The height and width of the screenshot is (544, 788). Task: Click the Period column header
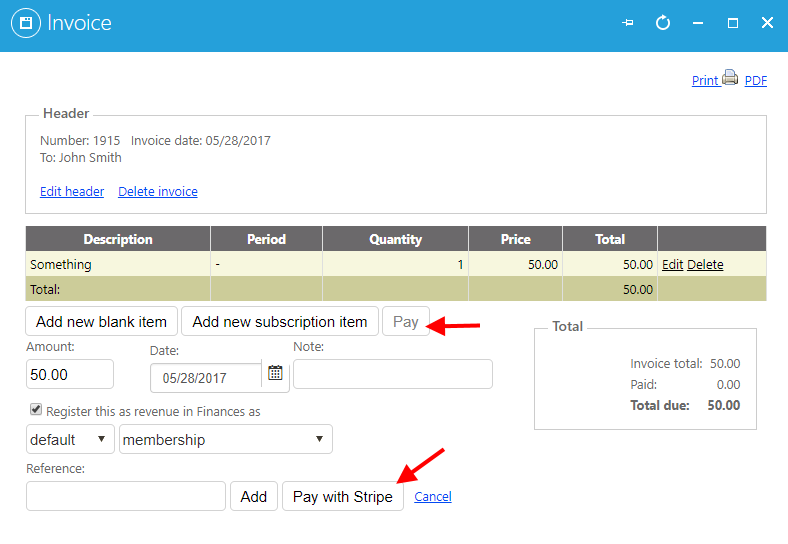pos(266,239)
